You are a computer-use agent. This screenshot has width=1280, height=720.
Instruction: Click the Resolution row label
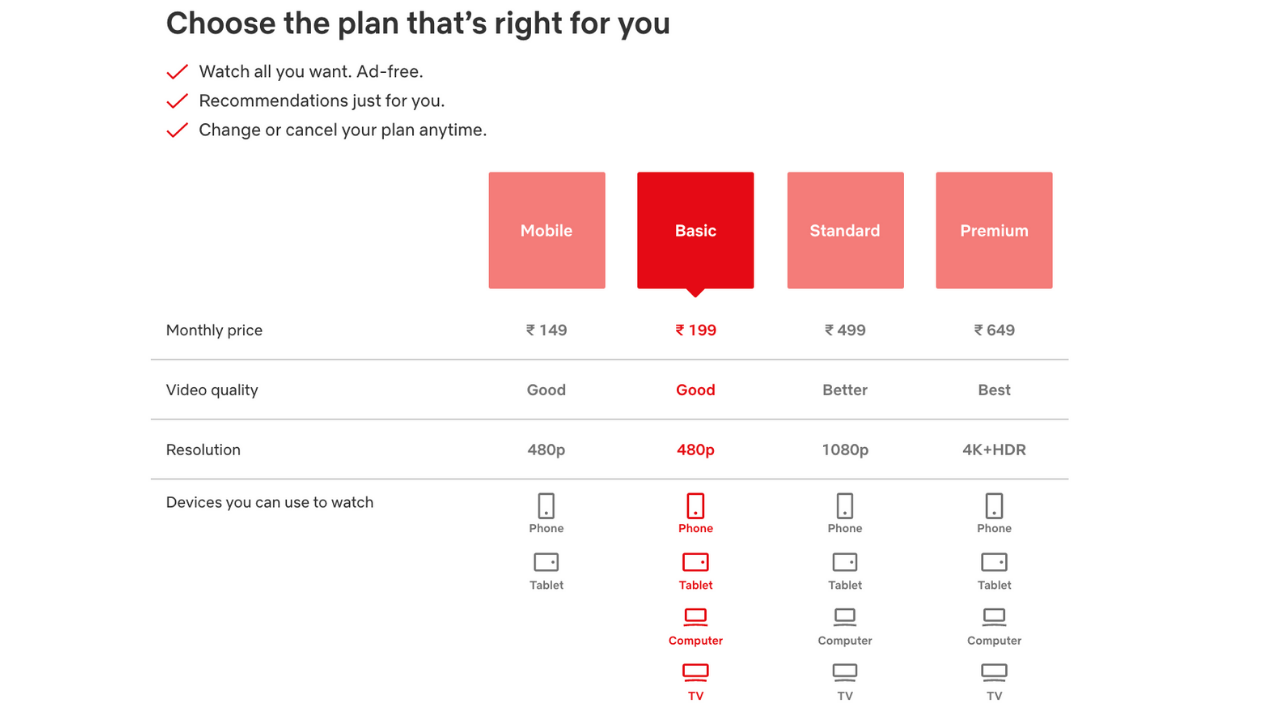[x=203, y=450]
